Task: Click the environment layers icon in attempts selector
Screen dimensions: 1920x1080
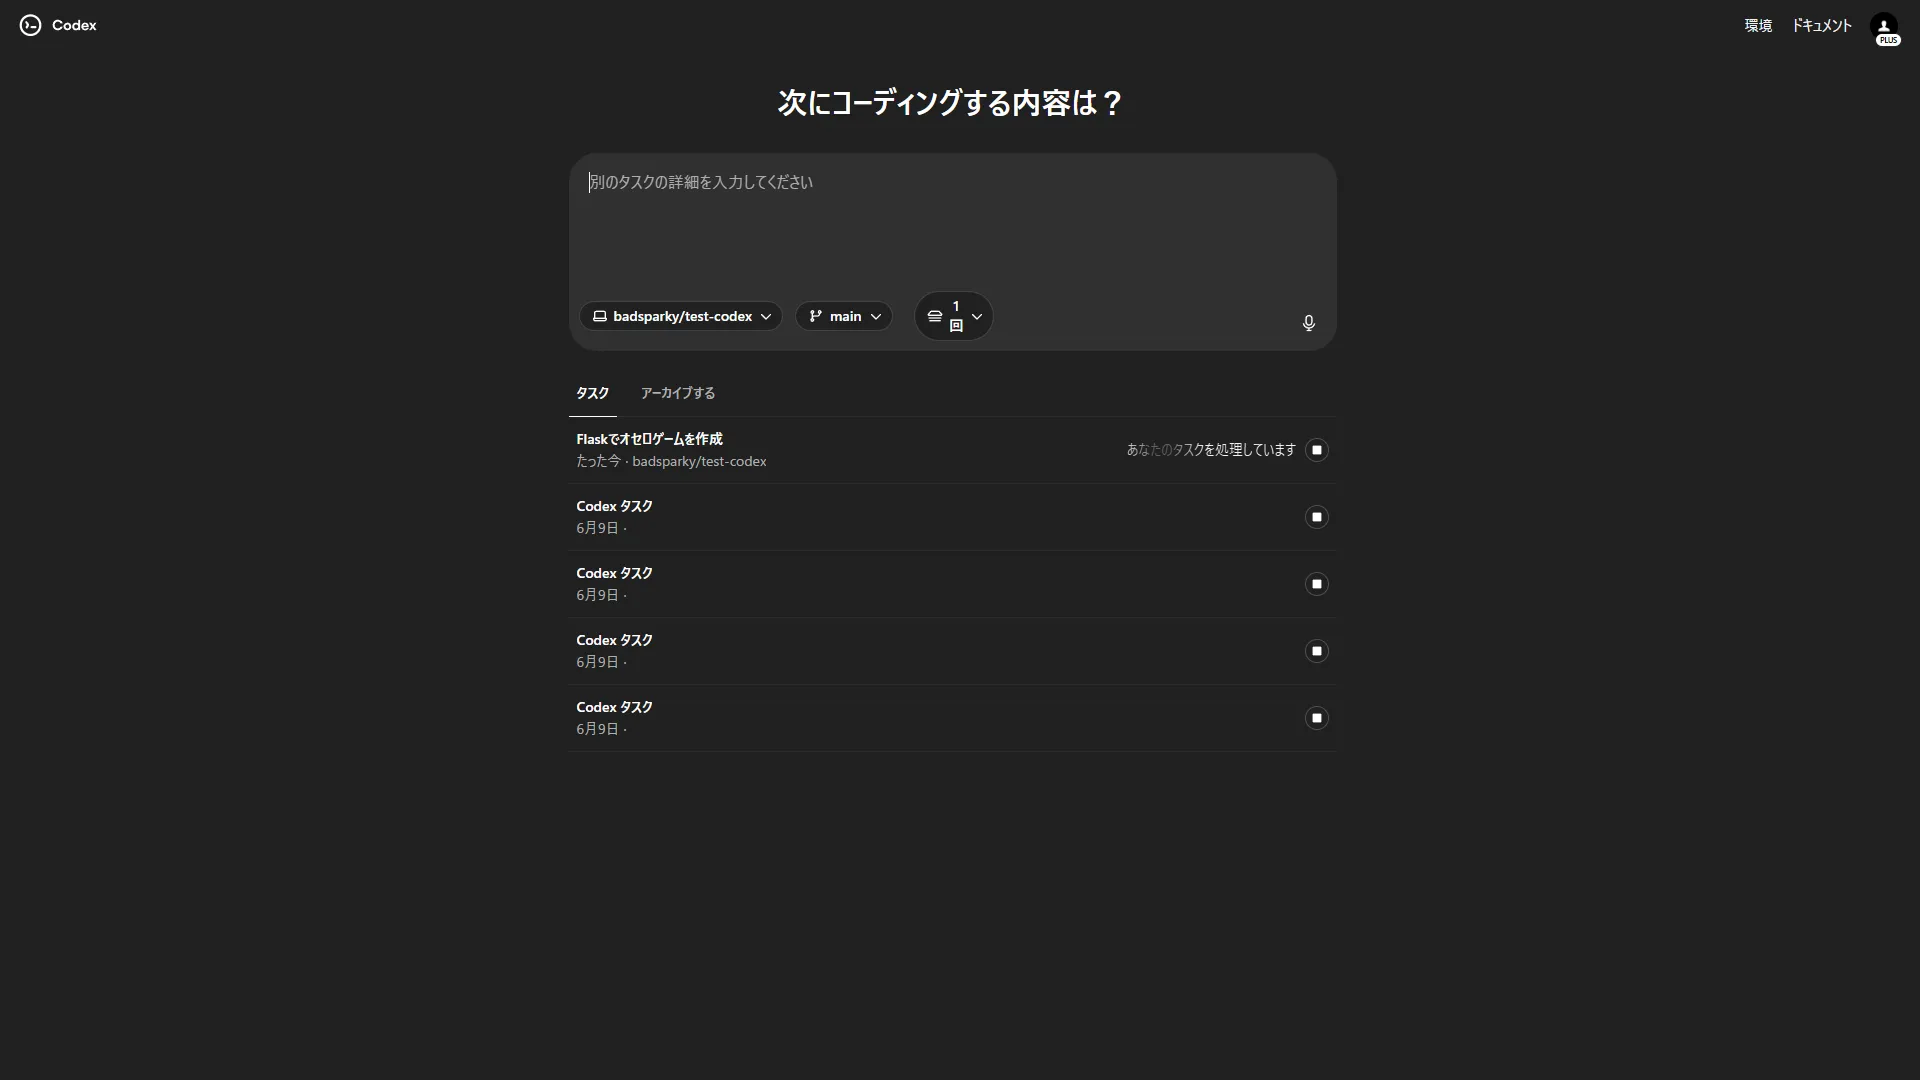Action: (x=934, y=316)
